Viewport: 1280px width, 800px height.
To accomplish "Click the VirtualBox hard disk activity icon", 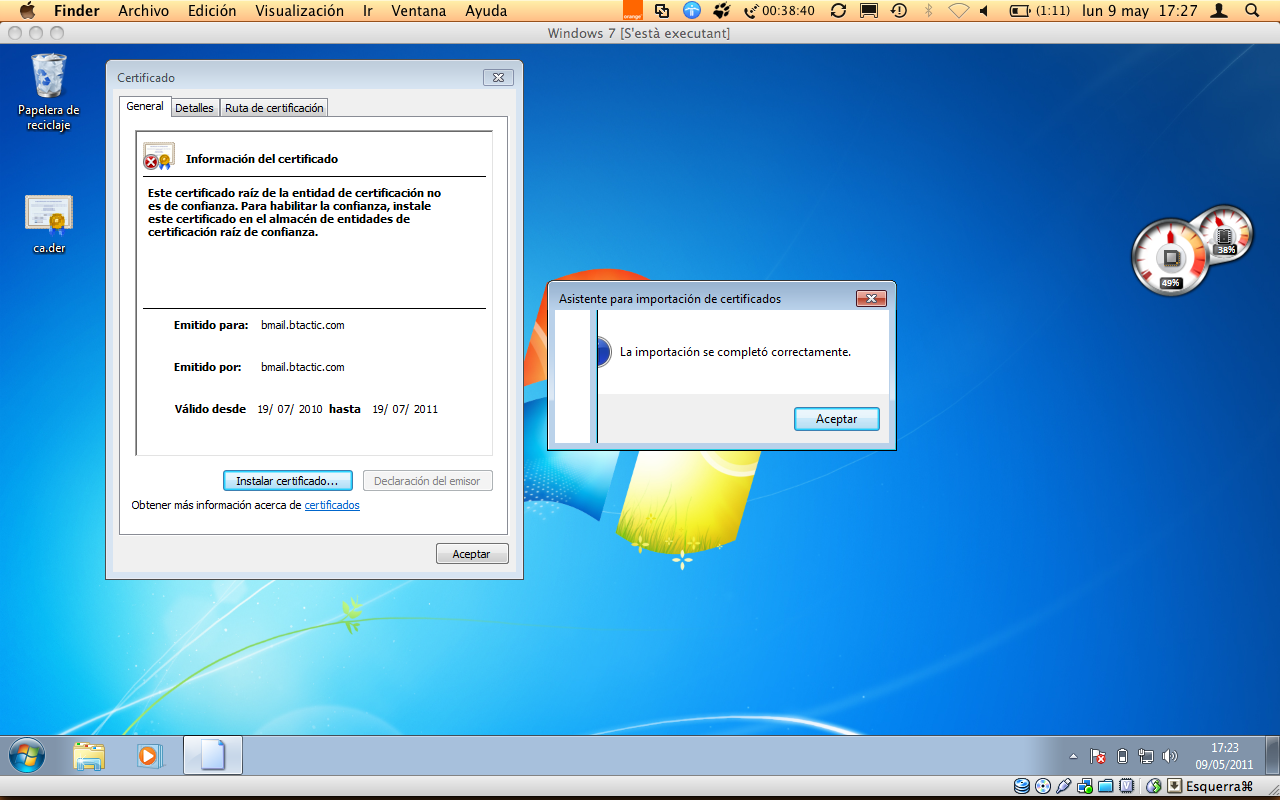I will 1022,786.
